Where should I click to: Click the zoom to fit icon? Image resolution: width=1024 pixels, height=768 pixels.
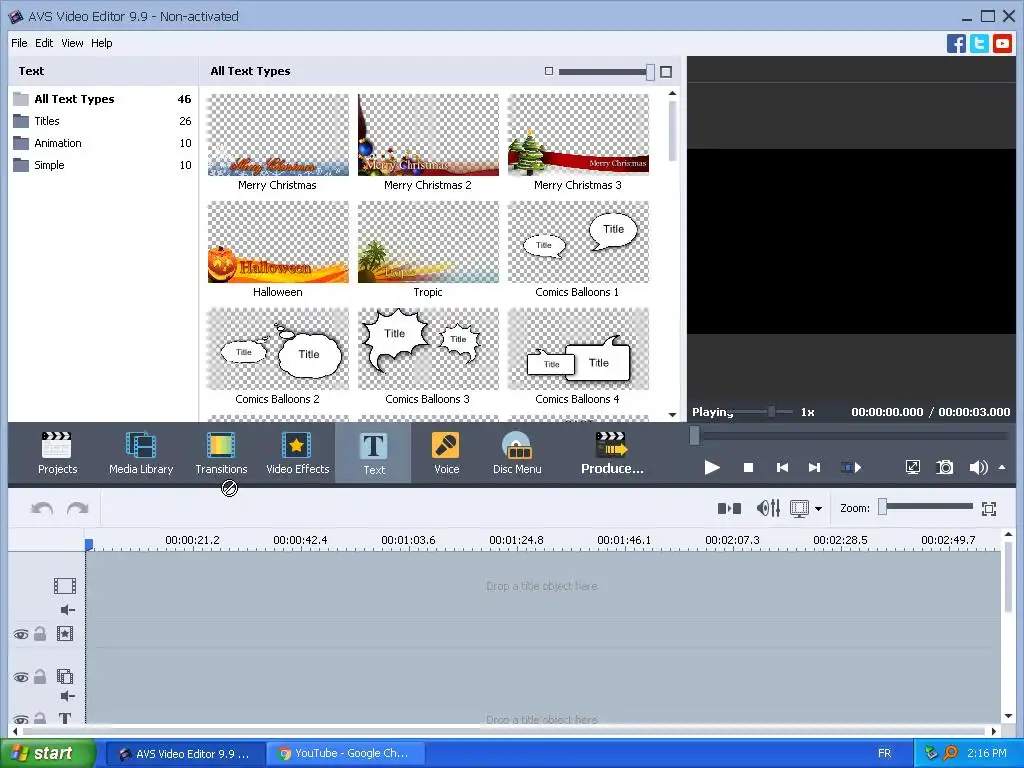(x=989, y=509)
